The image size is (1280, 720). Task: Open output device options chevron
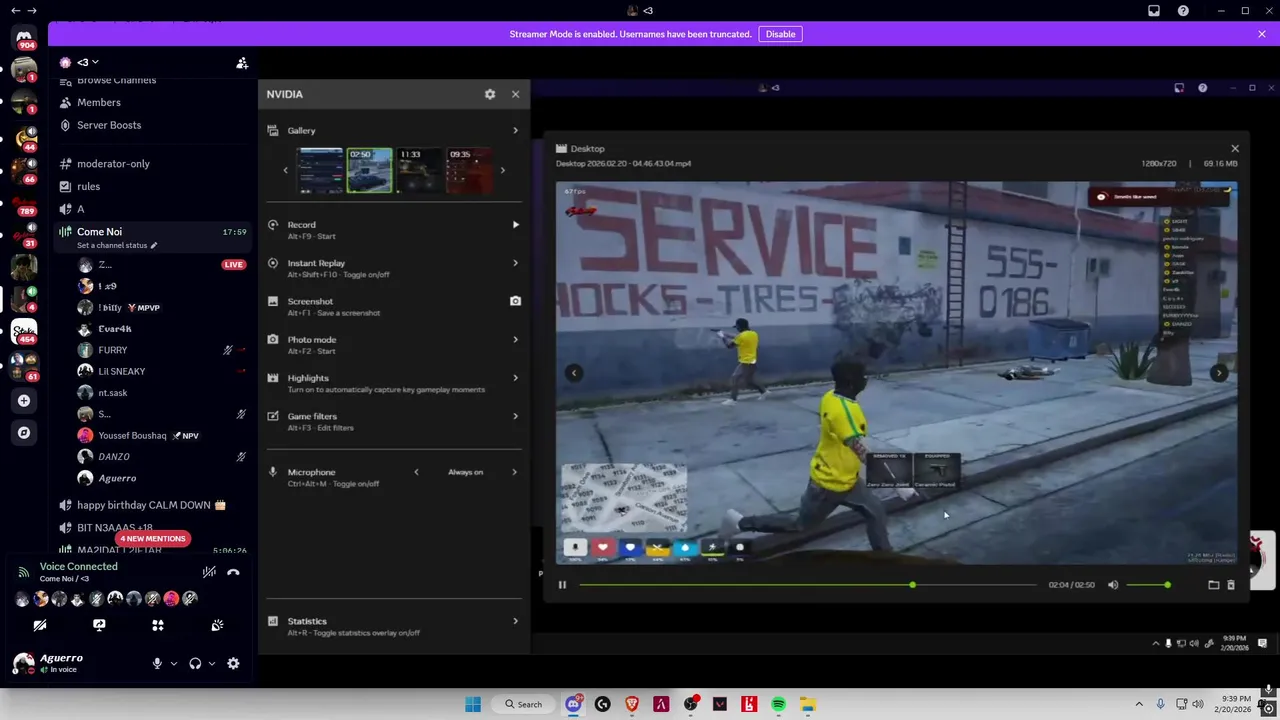click(x=212, y=663)
